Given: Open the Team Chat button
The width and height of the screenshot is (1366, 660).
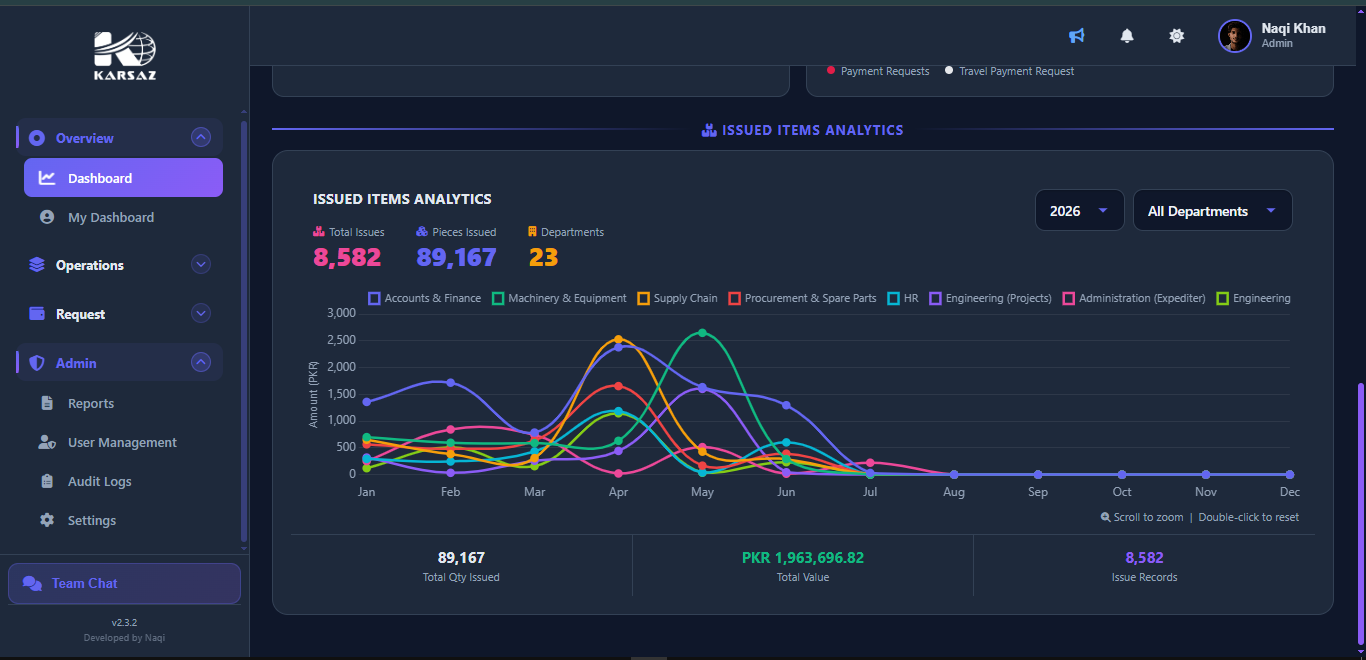Looking at the screenshot, I should pos(124,584).
